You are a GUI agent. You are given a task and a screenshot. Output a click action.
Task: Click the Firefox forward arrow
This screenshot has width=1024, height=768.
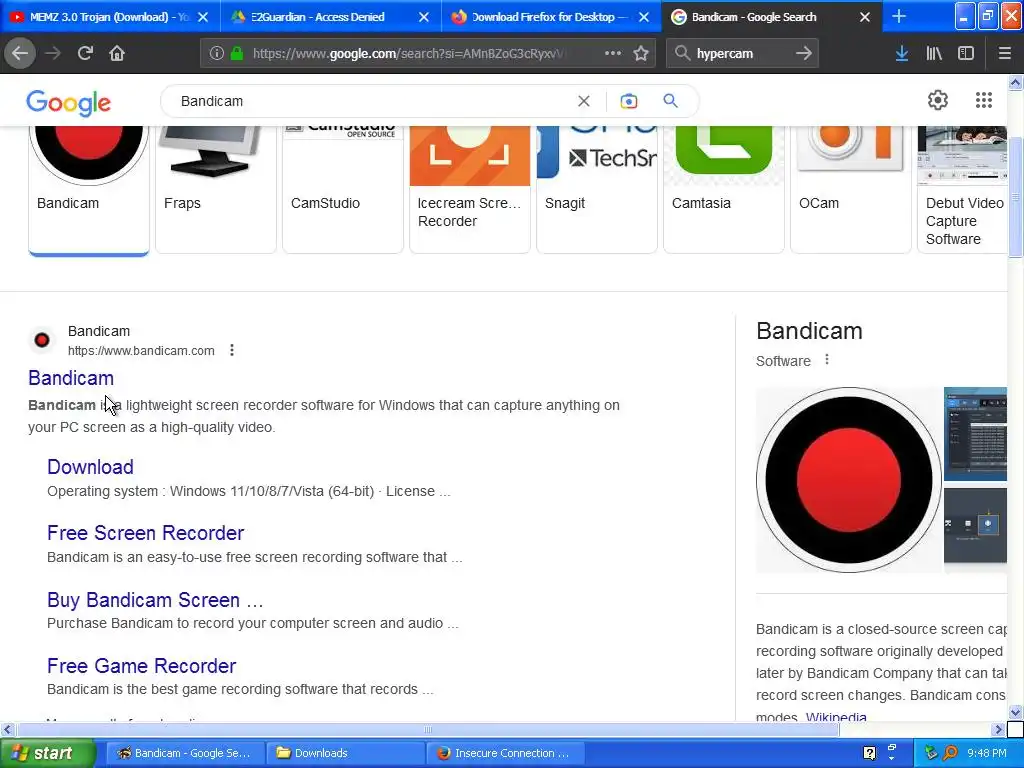point(53,53)
